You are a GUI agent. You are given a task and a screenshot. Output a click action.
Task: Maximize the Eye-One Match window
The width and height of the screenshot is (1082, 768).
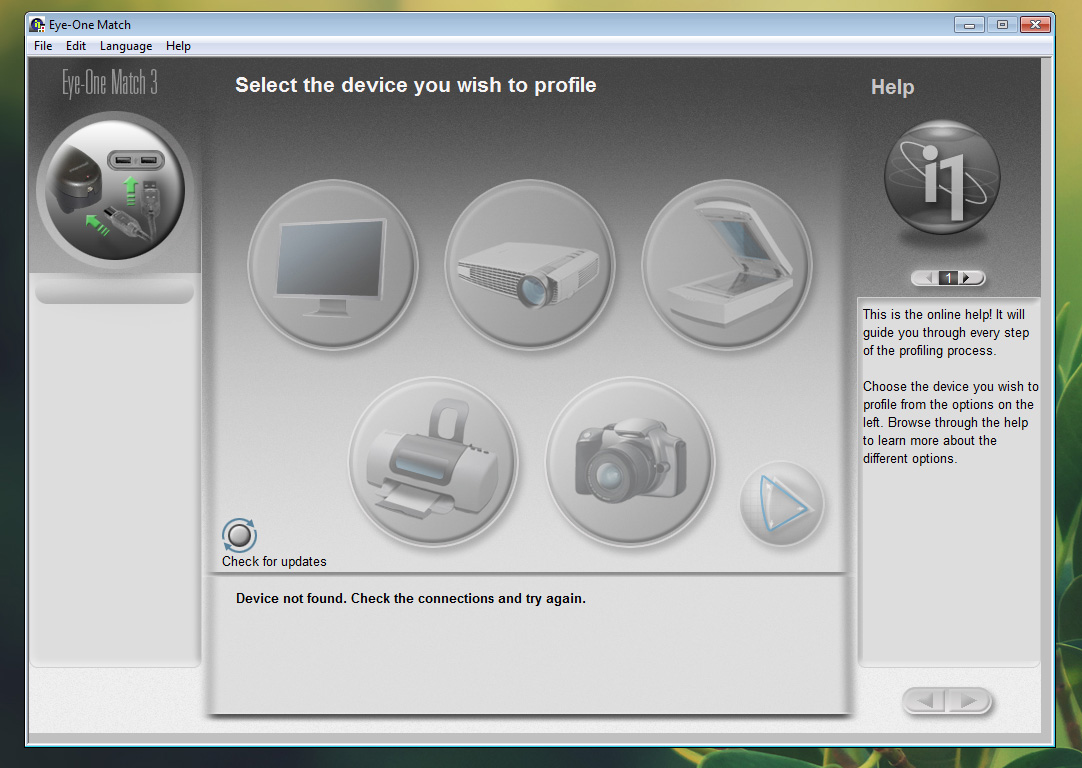click(1002, 25)
